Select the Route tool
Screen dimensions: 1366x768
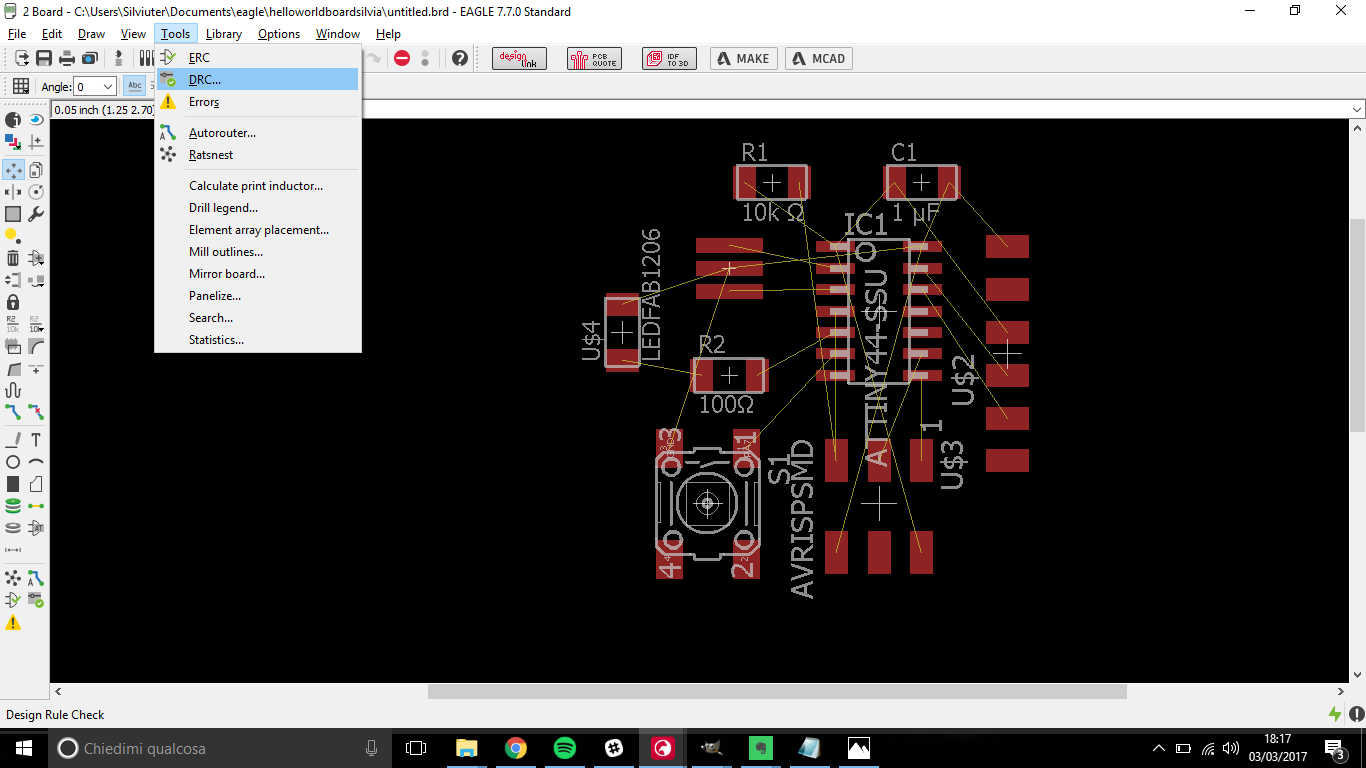[13, 412]
